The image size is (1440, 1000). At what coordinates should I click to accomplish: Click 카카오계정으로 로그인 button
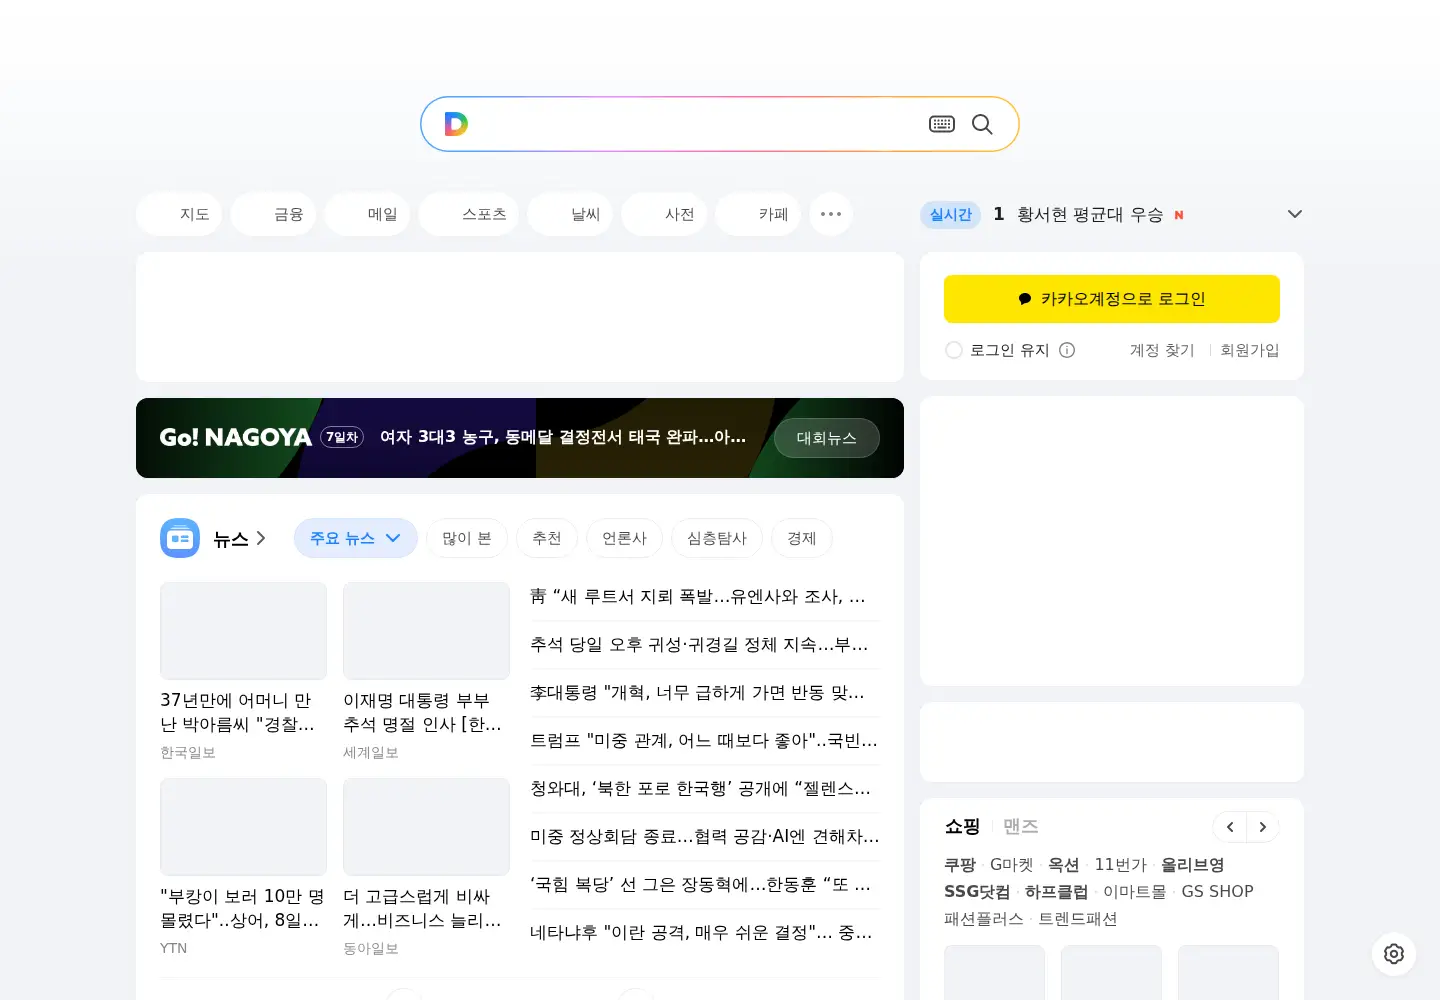coord(1112,299)
